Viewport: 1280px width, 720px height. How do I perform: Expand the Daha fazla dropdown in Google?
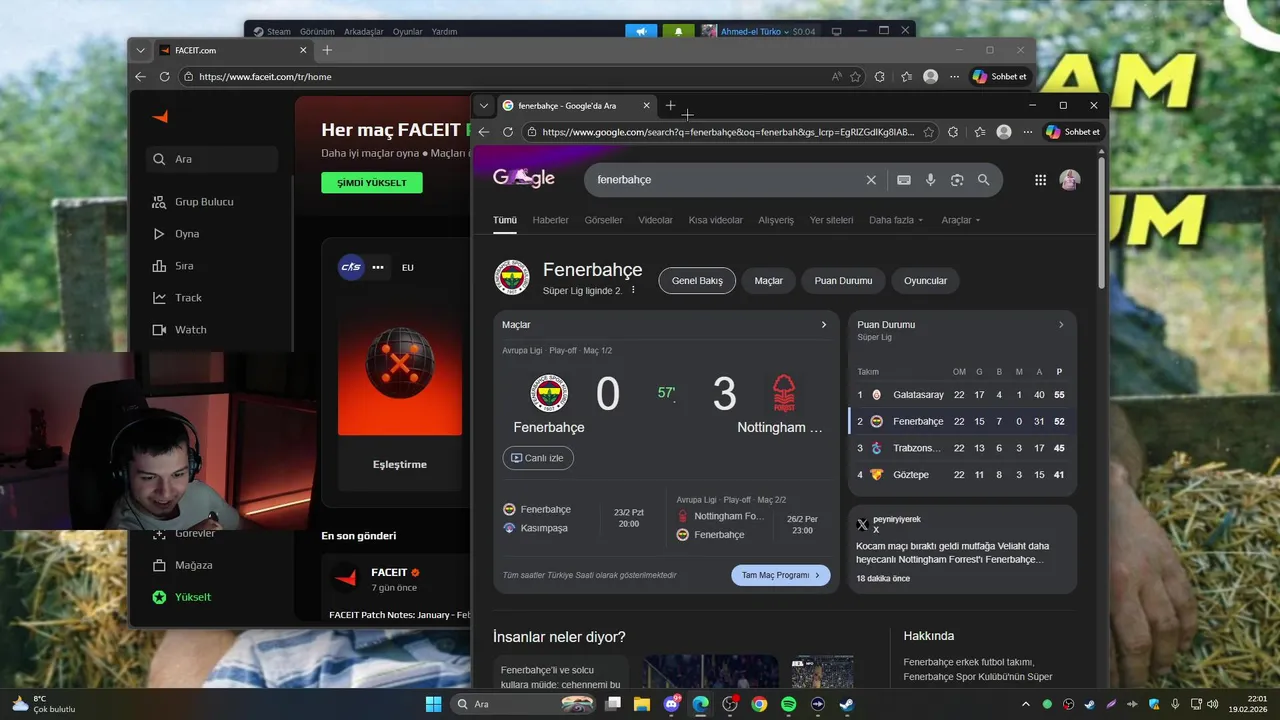[896, 220]
